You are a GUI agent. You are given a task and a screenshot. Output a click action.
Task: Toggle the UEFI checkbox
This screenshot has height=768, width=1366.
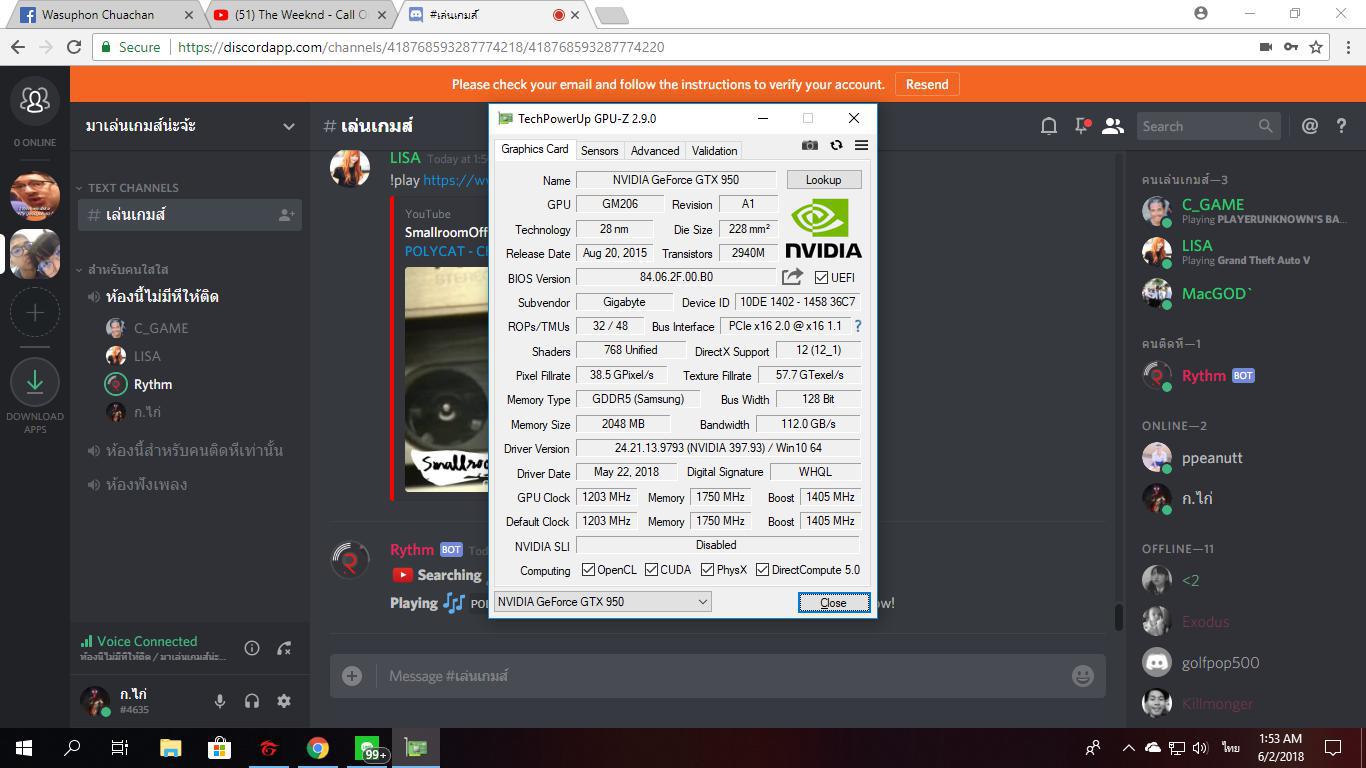822,277
